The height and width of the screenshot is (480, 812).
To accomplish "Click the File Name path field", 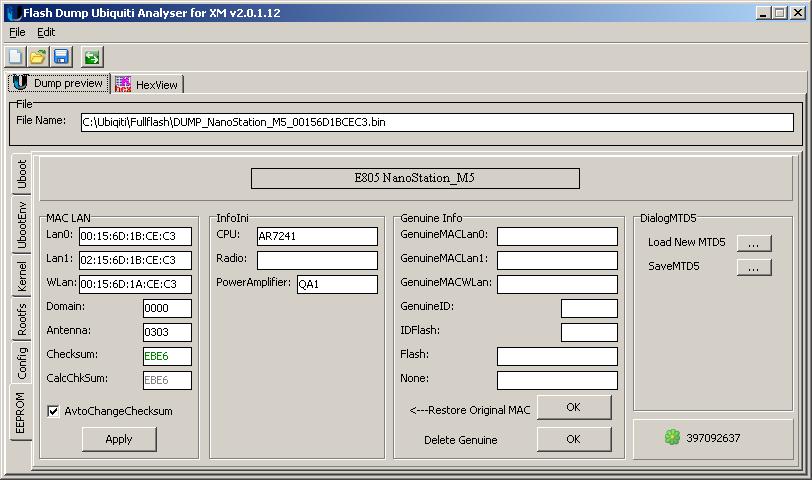I will point(437,123).
